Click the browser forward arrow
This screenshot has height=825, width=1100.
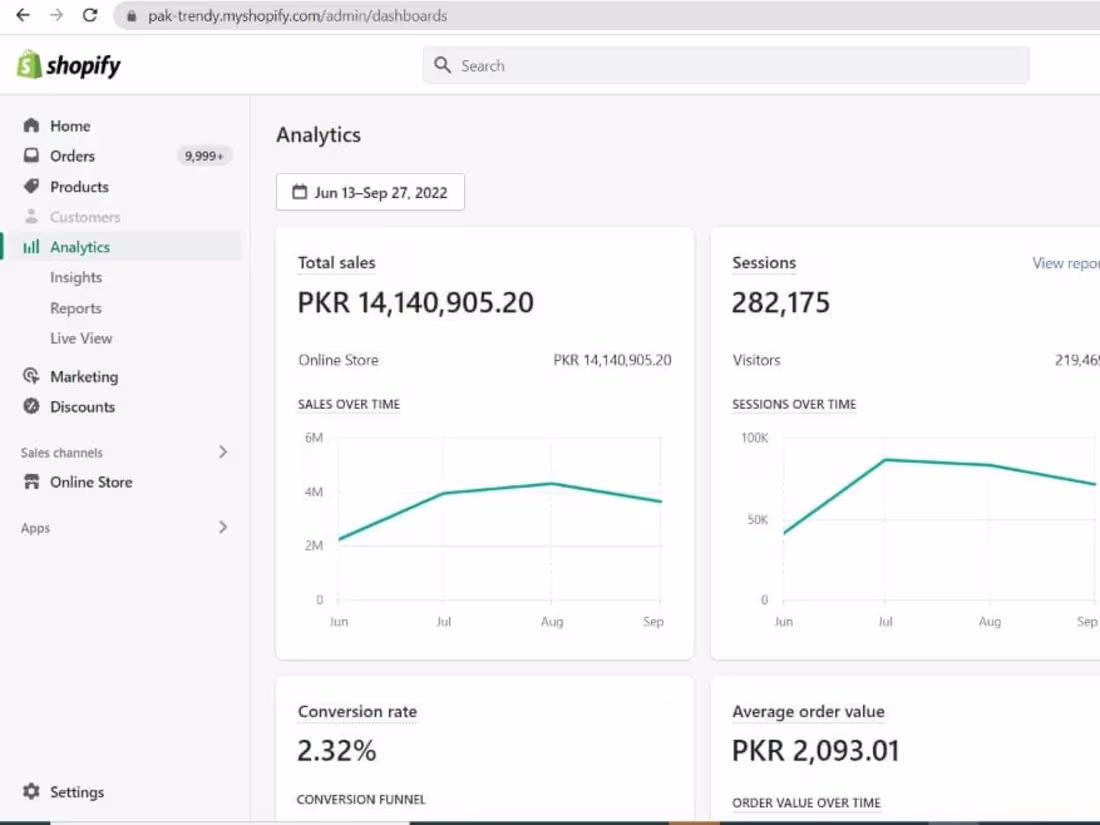[56, 15]
